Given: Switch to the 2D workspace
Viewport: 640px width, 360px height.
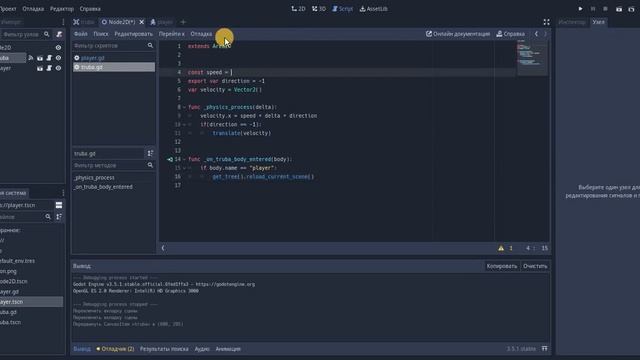Looking at the screenshot, I should coord(298,9).
